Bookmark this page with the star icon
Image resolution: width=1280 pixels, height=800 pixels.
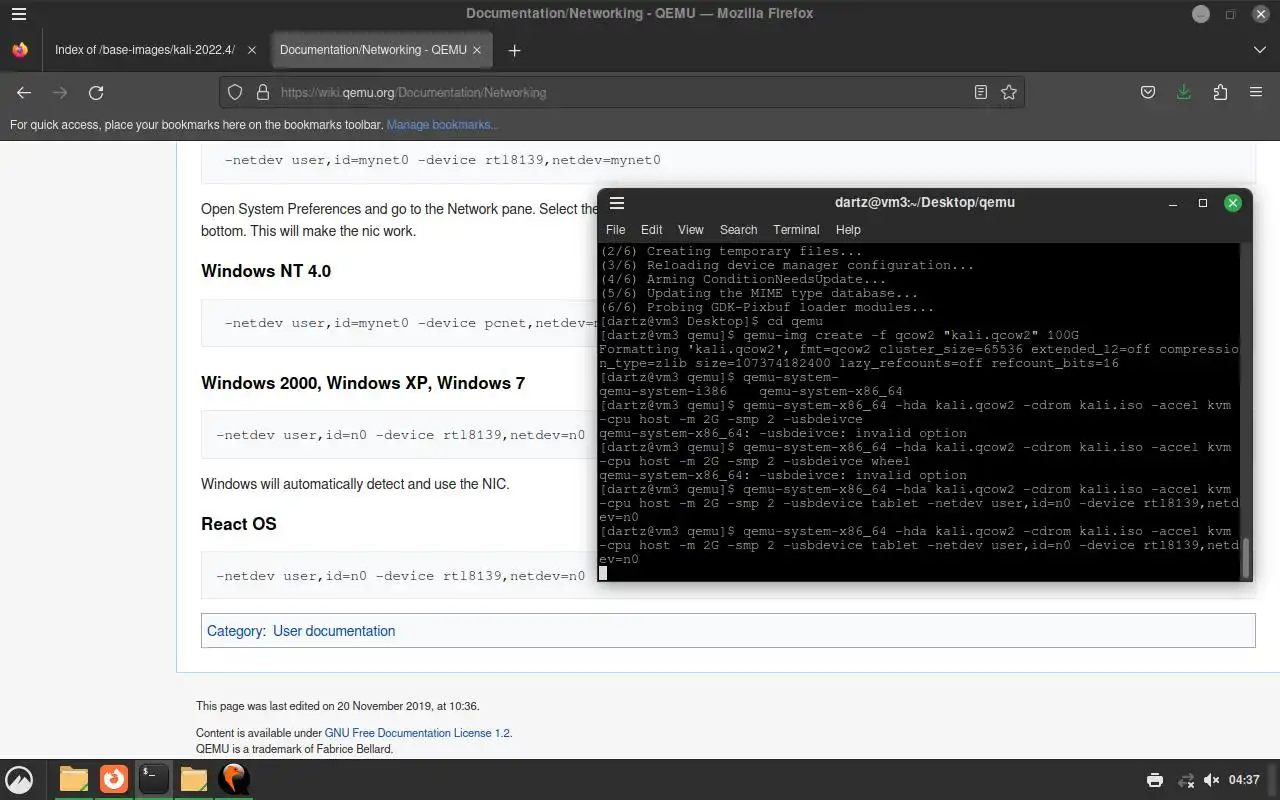1009,92
